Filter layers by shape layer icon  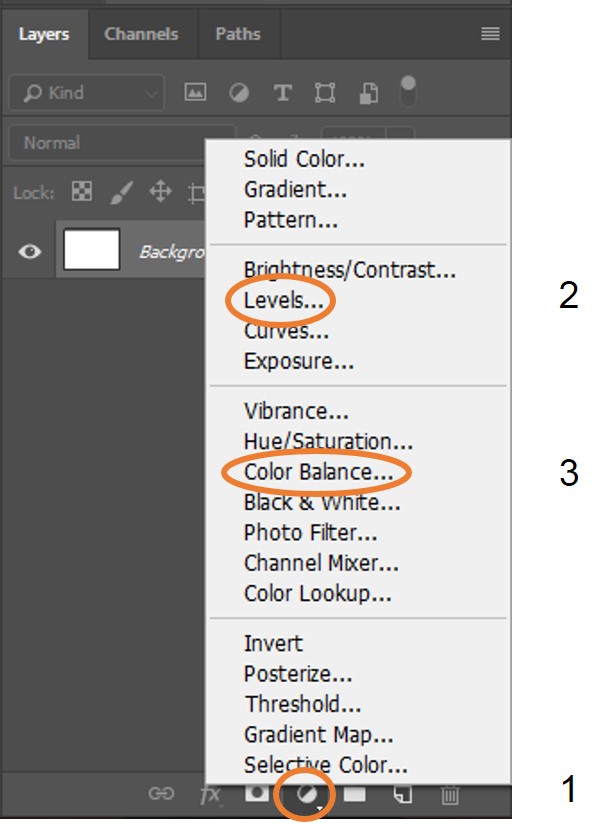click(326, 92)
